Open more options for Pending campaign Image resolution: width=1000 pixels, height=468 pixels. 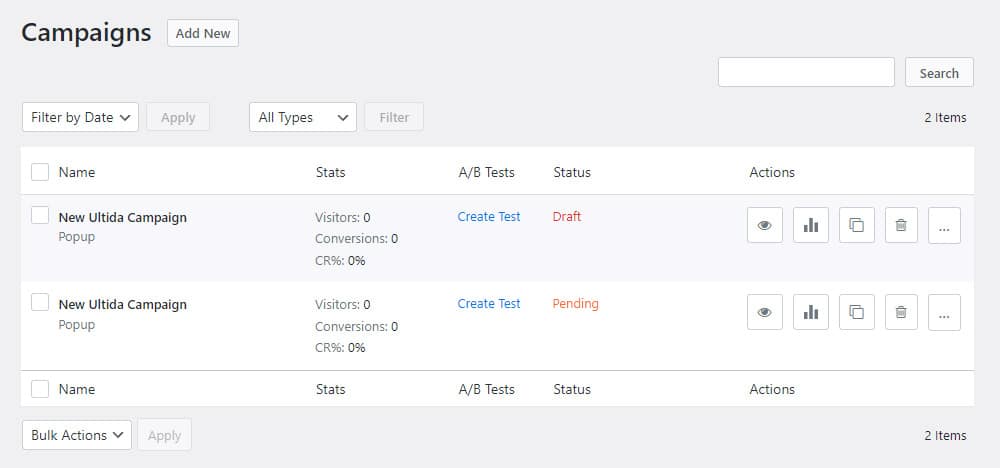[x=945, y=312]
